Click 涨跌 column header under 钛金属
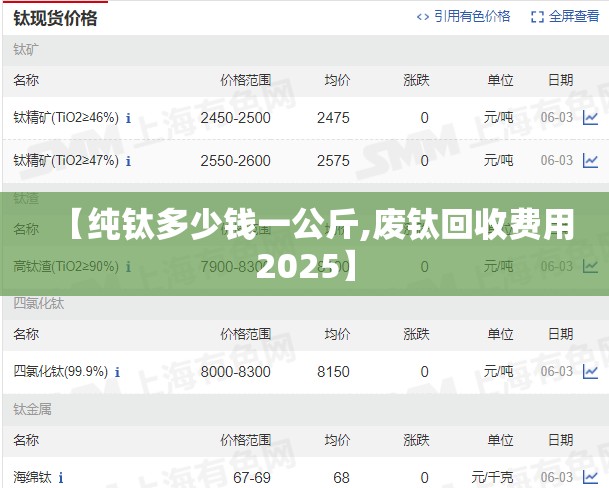This screenshot has width=609, height=488. click(x=416, y=440)
